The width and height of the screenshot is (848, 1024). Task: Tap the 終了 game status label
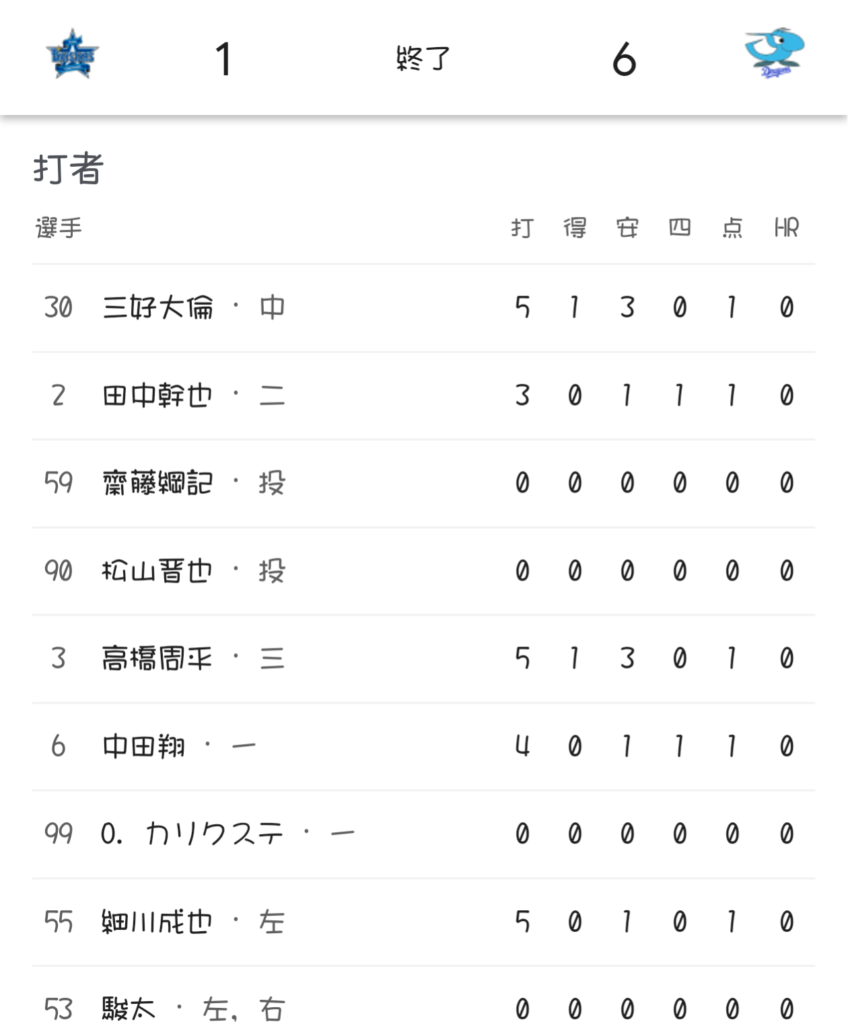(423, 60)
